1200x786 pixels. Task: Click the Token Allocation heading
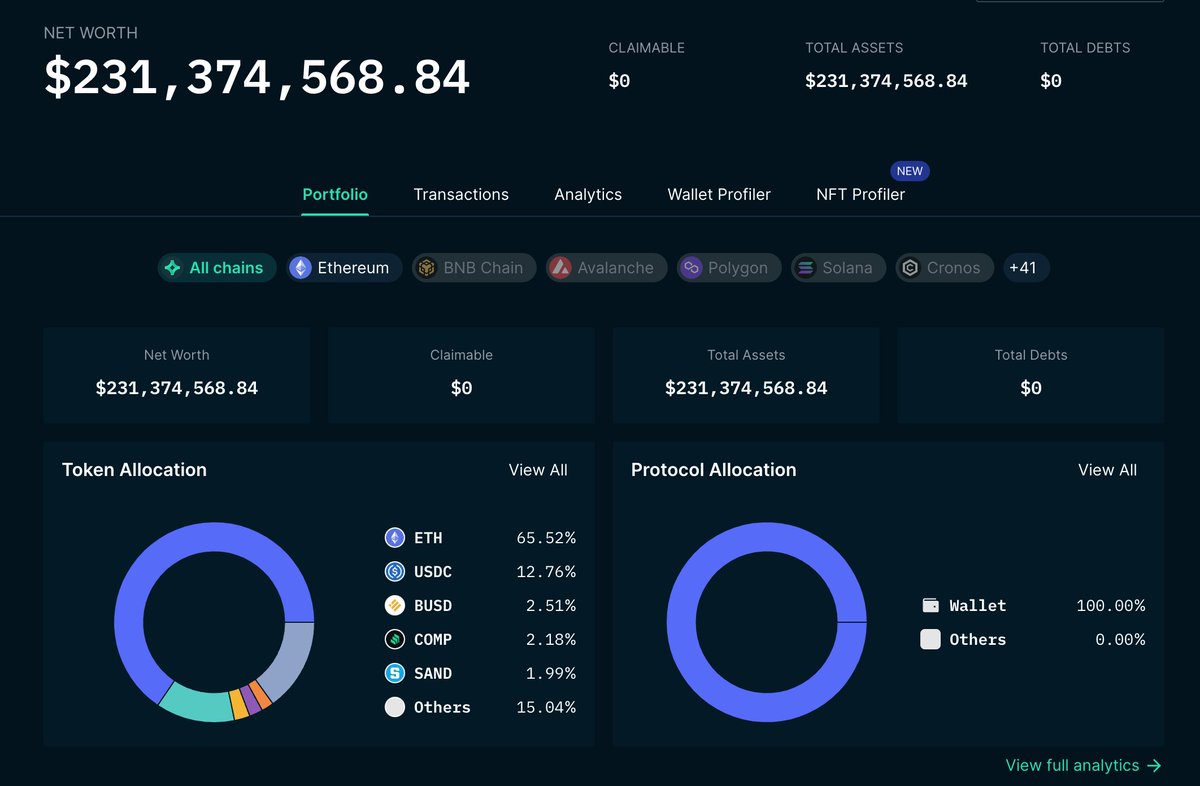[x=134, y=470]
